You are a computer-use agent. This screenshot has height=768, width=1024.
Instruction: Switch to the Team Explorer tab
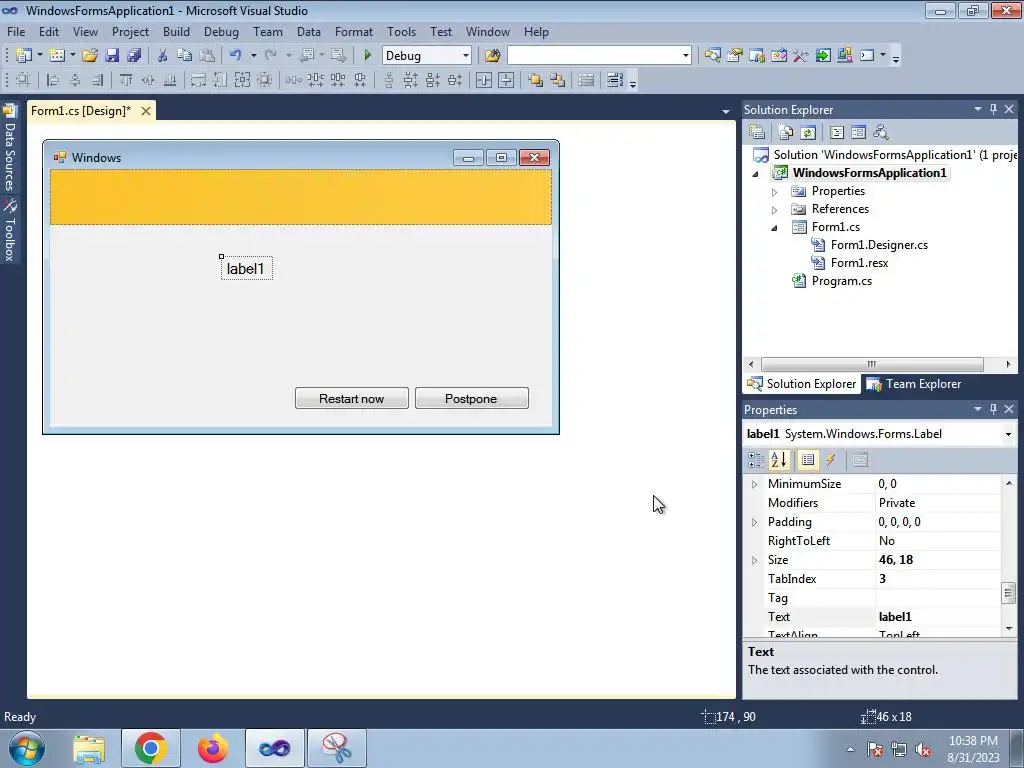pos(914,384)
